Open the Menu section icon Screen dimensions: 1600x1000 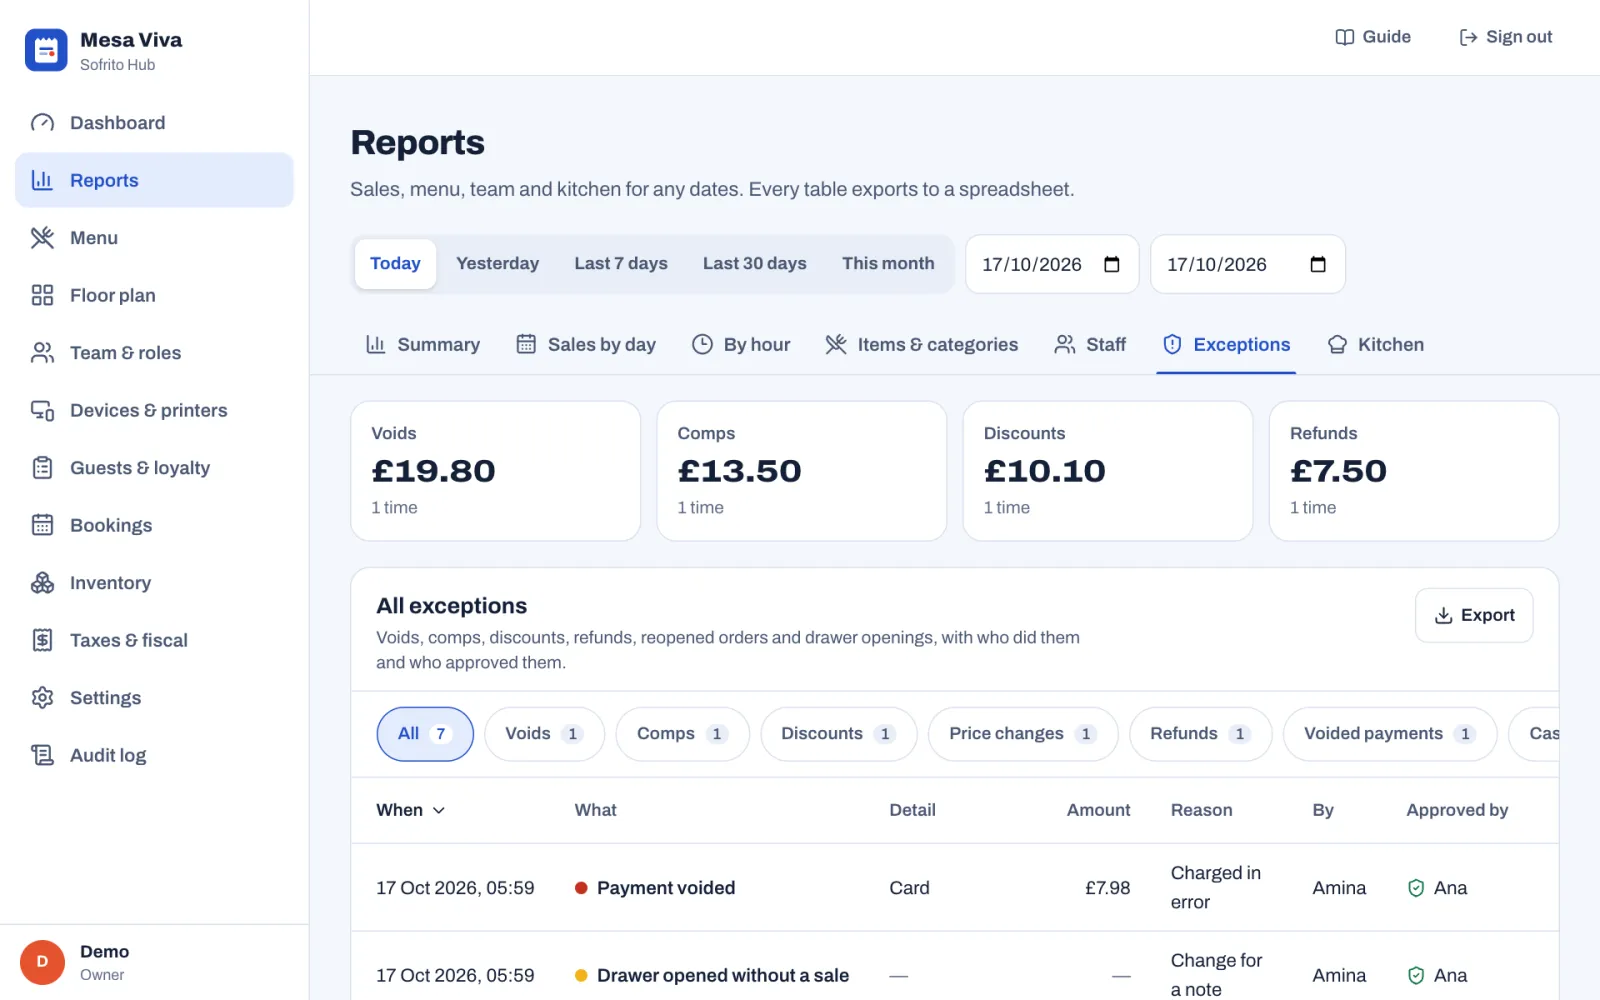click(x=42, y=238)
